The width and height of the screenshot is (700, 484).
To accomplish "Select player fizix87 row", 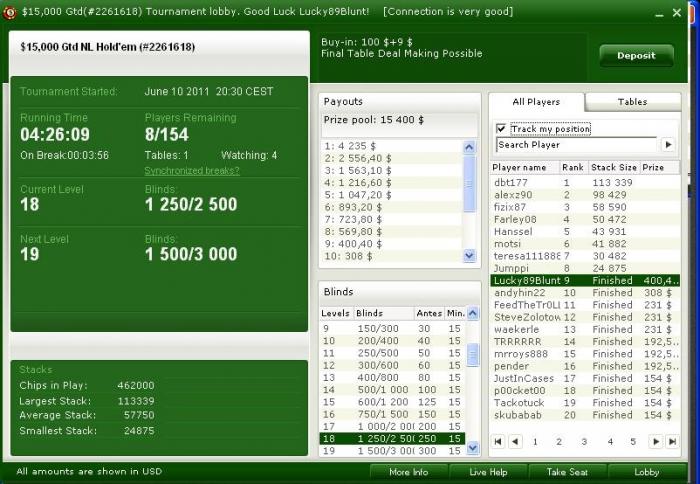I will pos(585,207).
